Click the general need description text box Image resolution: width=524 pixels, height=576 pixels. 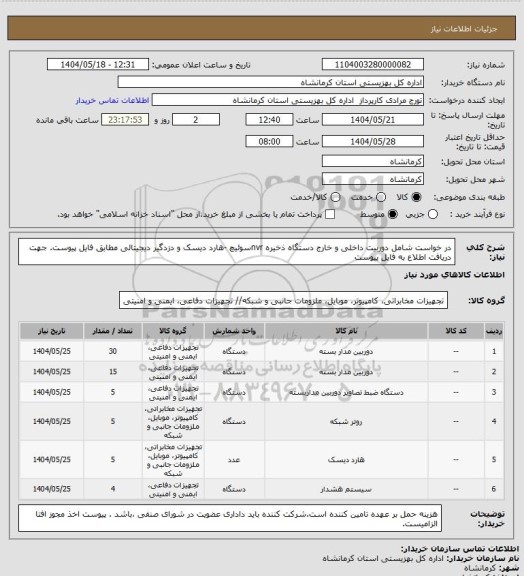[237, 252]
